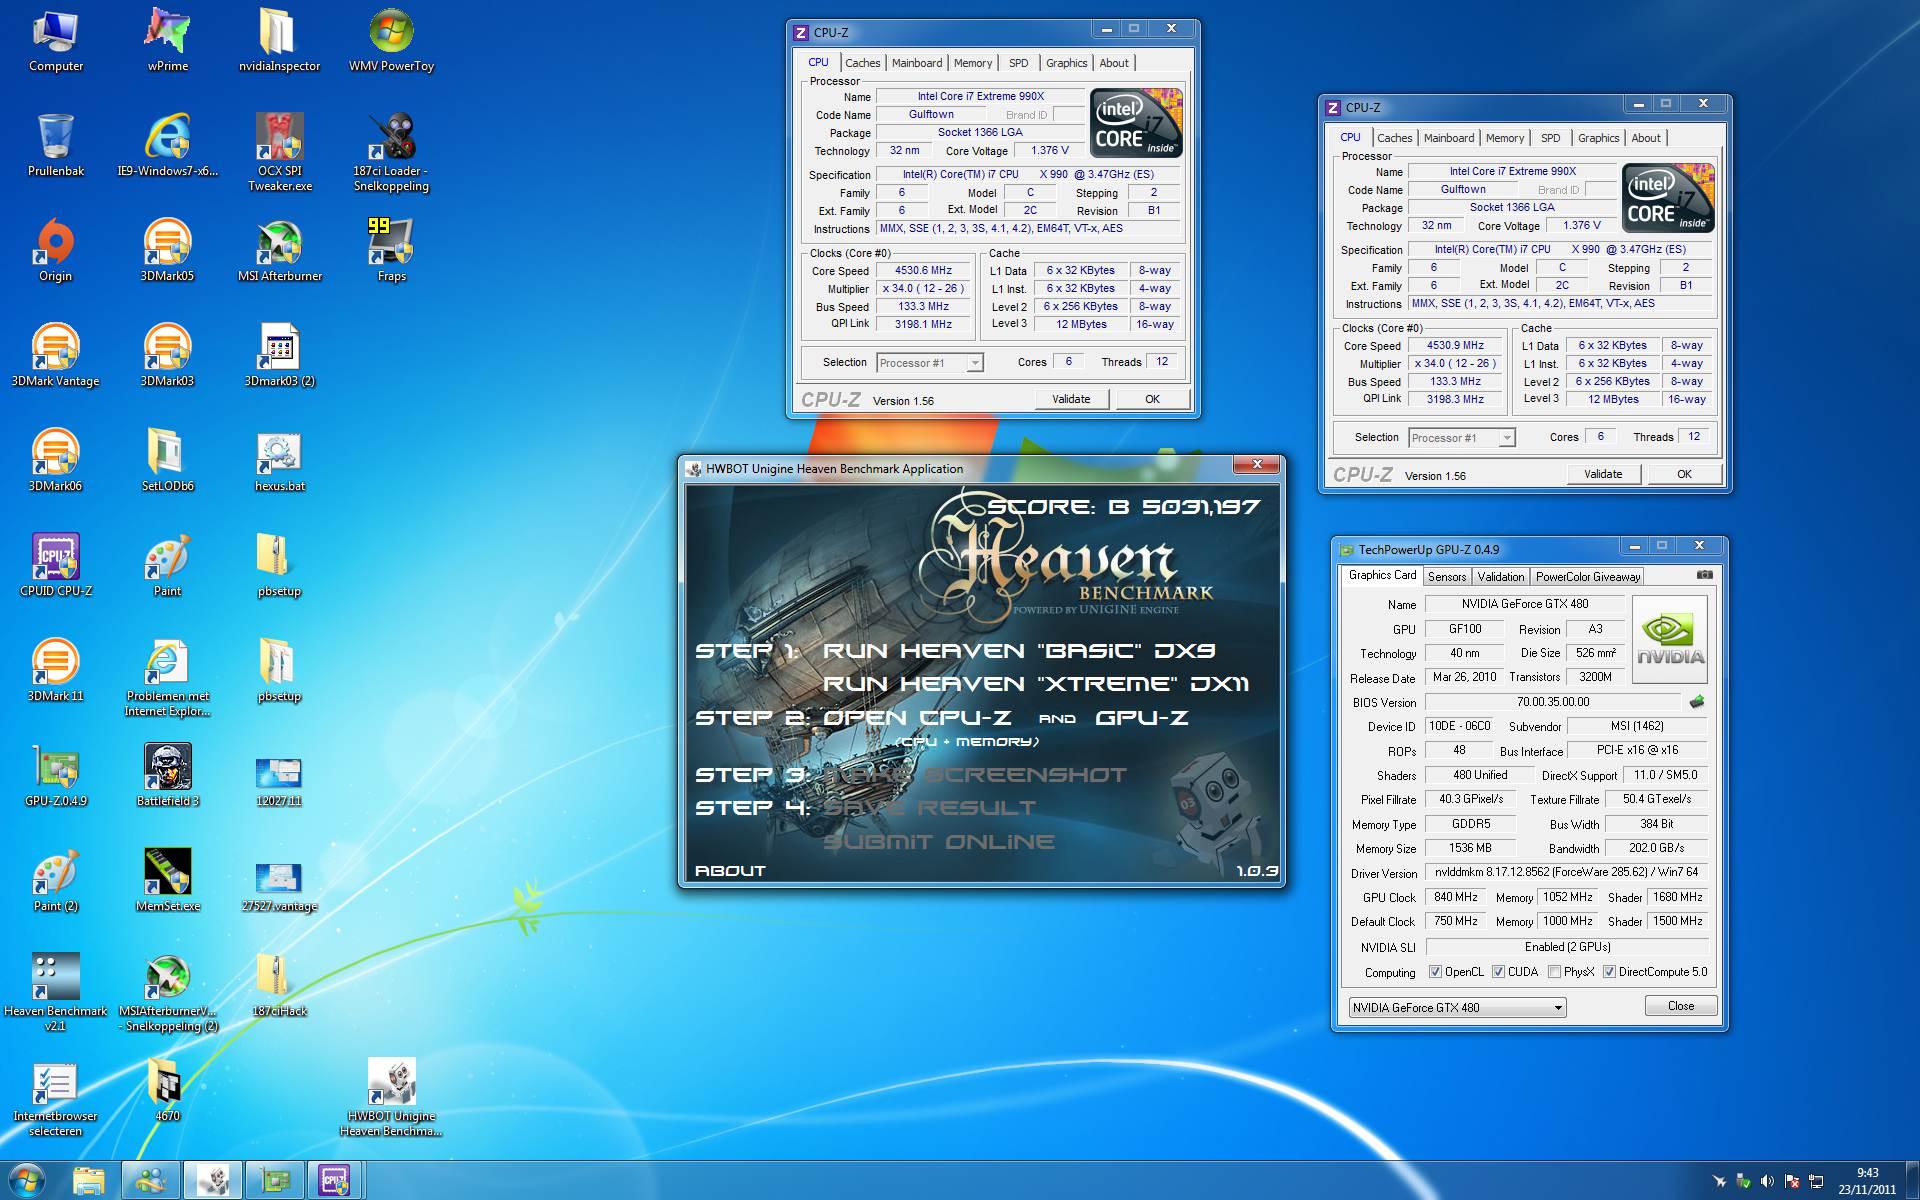Screen dimensions: 1920x1200
Task: Click the GPU-Z BIOS save icon
Action: (x=1696, y=702)
